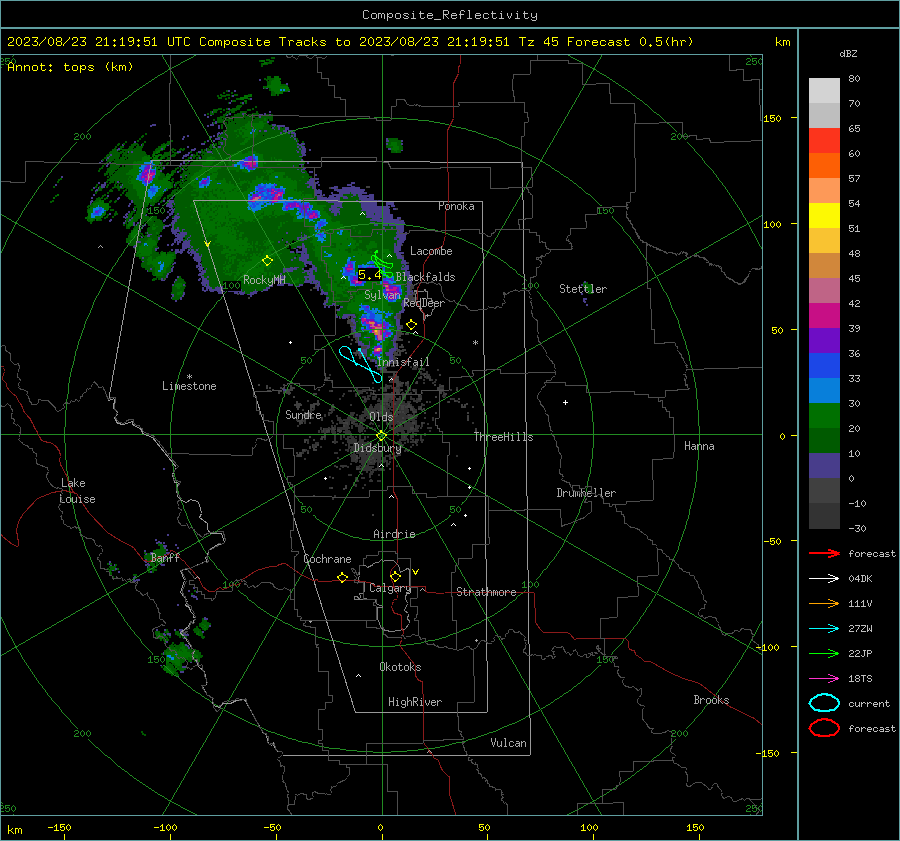Click the red forecast ellipse legend icon
Viewport: 900px width, 841px height.
pyautogui.click(x=824, y=728)
